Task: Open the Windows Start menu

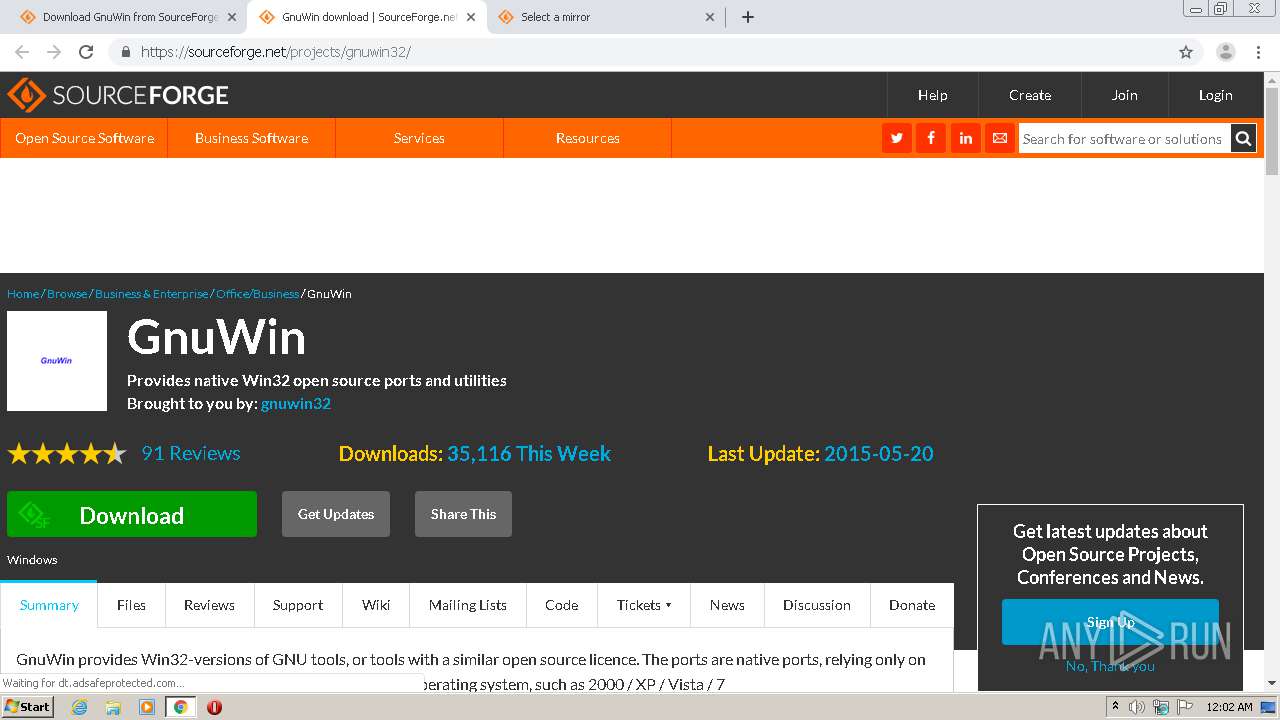Action: 28,707
